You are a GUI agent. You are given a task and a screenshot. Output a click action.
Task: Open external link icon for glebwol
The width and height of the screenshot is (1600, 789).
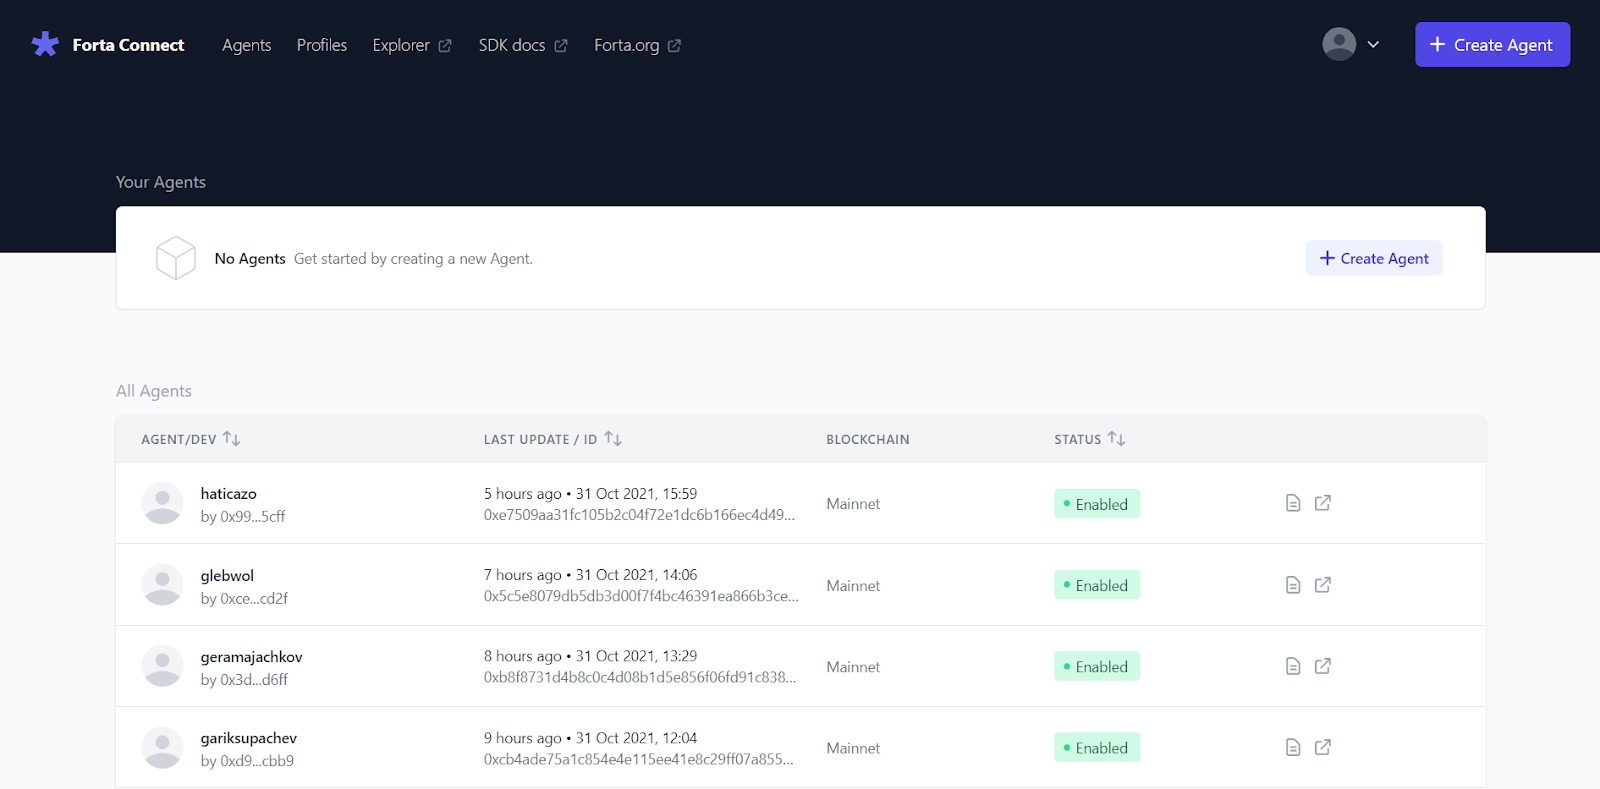pyautogui.click(x=1323, y=585)
